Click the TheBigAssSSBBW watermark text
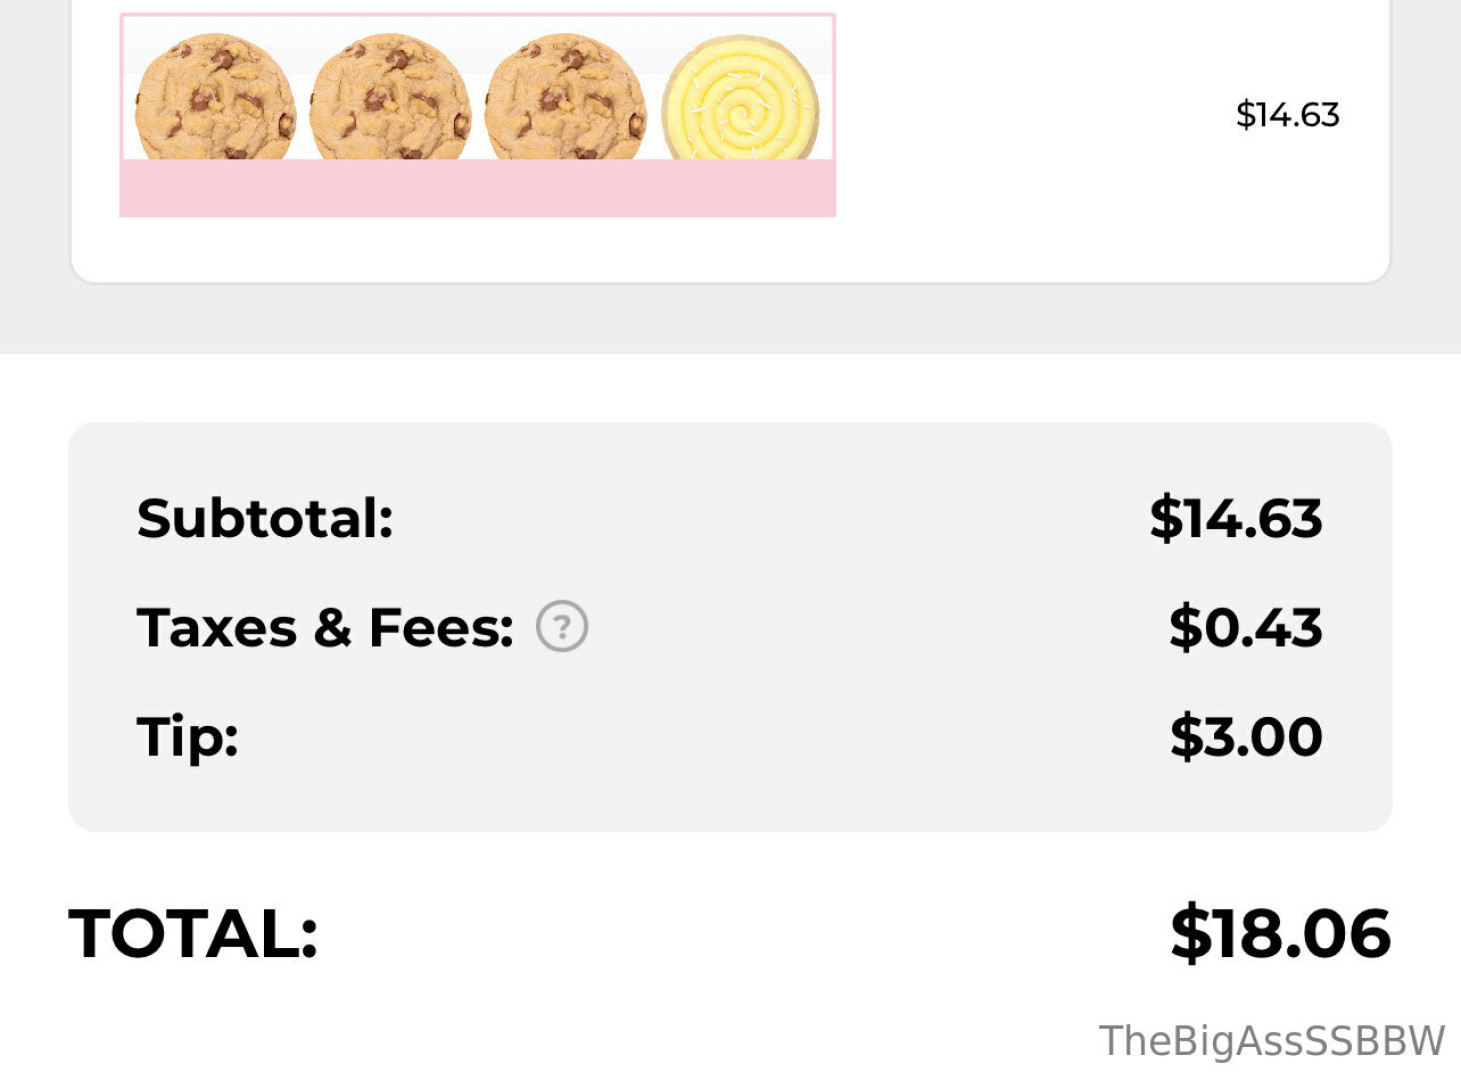The image size is (1461, 1080). coord(1272,1041)
